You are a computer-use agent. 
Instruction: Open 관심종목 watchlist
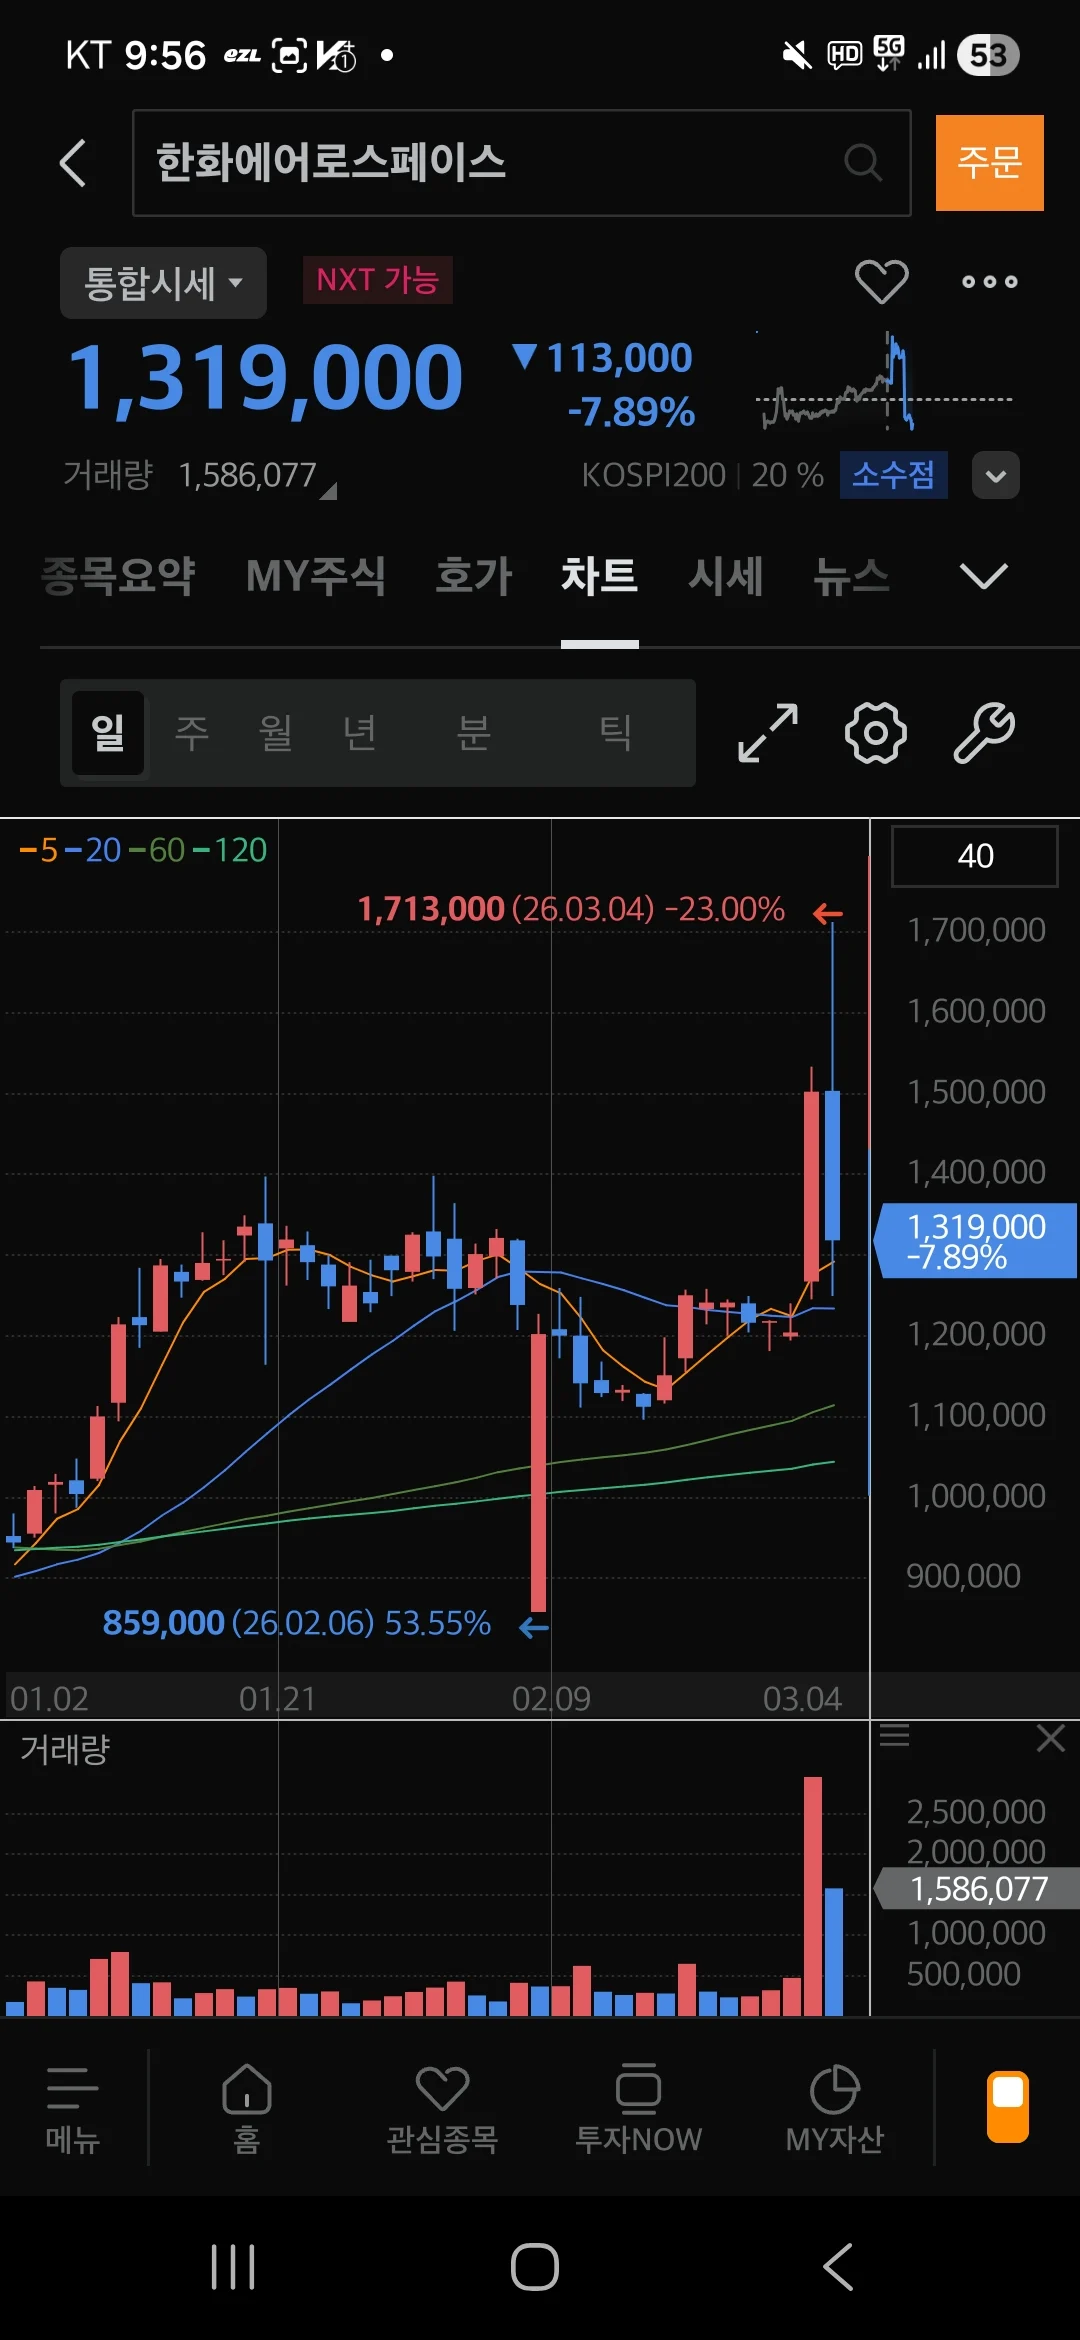[x=442, y=2109]
